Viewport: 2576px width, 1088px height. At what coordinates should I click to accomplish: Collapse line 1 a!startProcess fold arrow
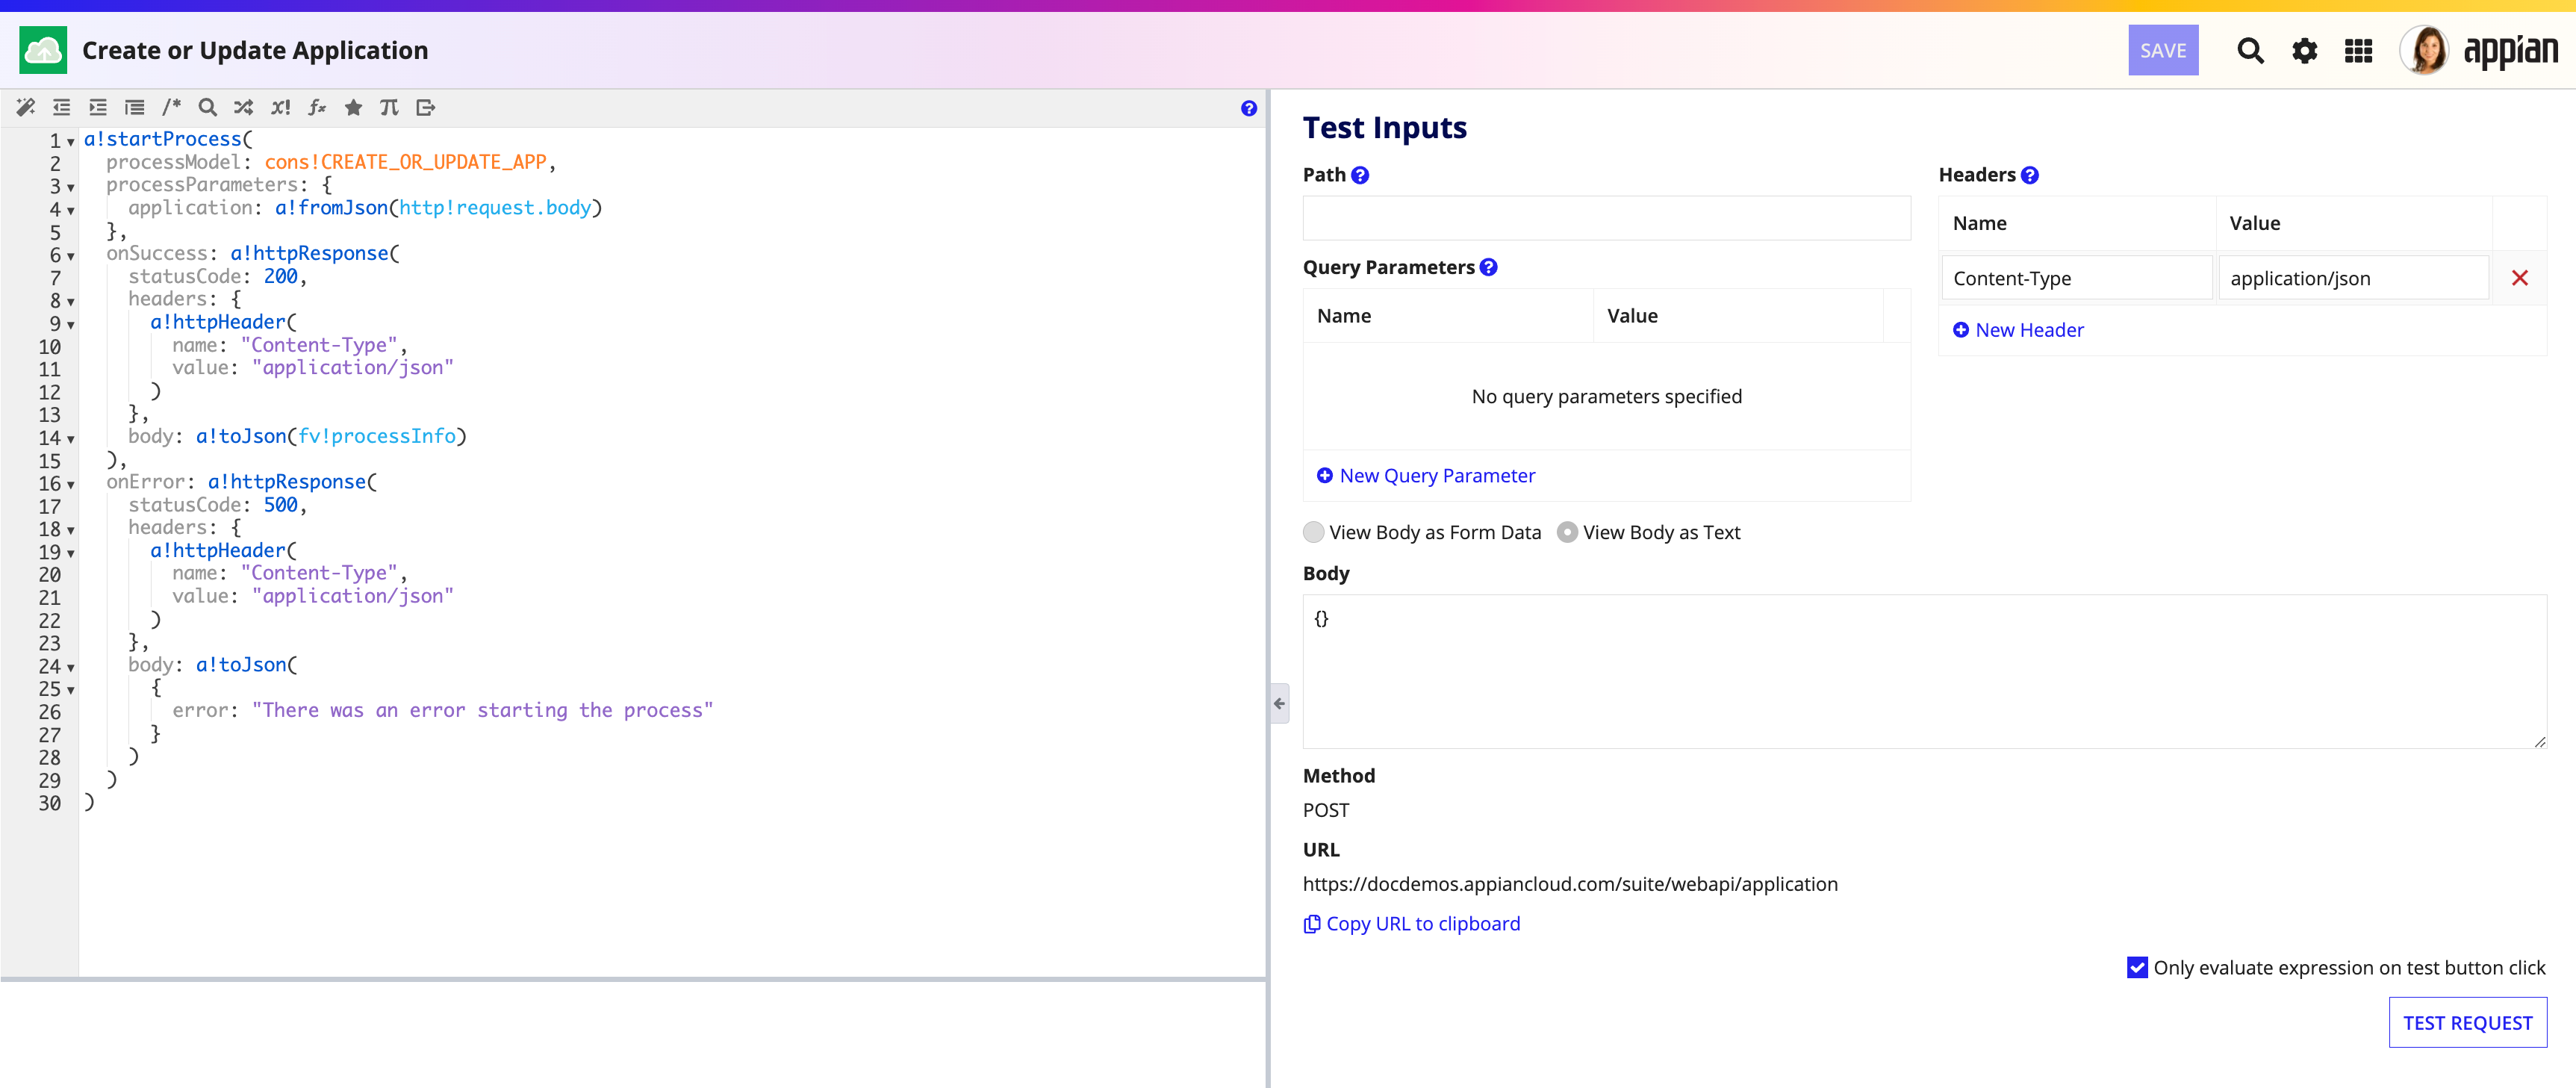point(71,141)
